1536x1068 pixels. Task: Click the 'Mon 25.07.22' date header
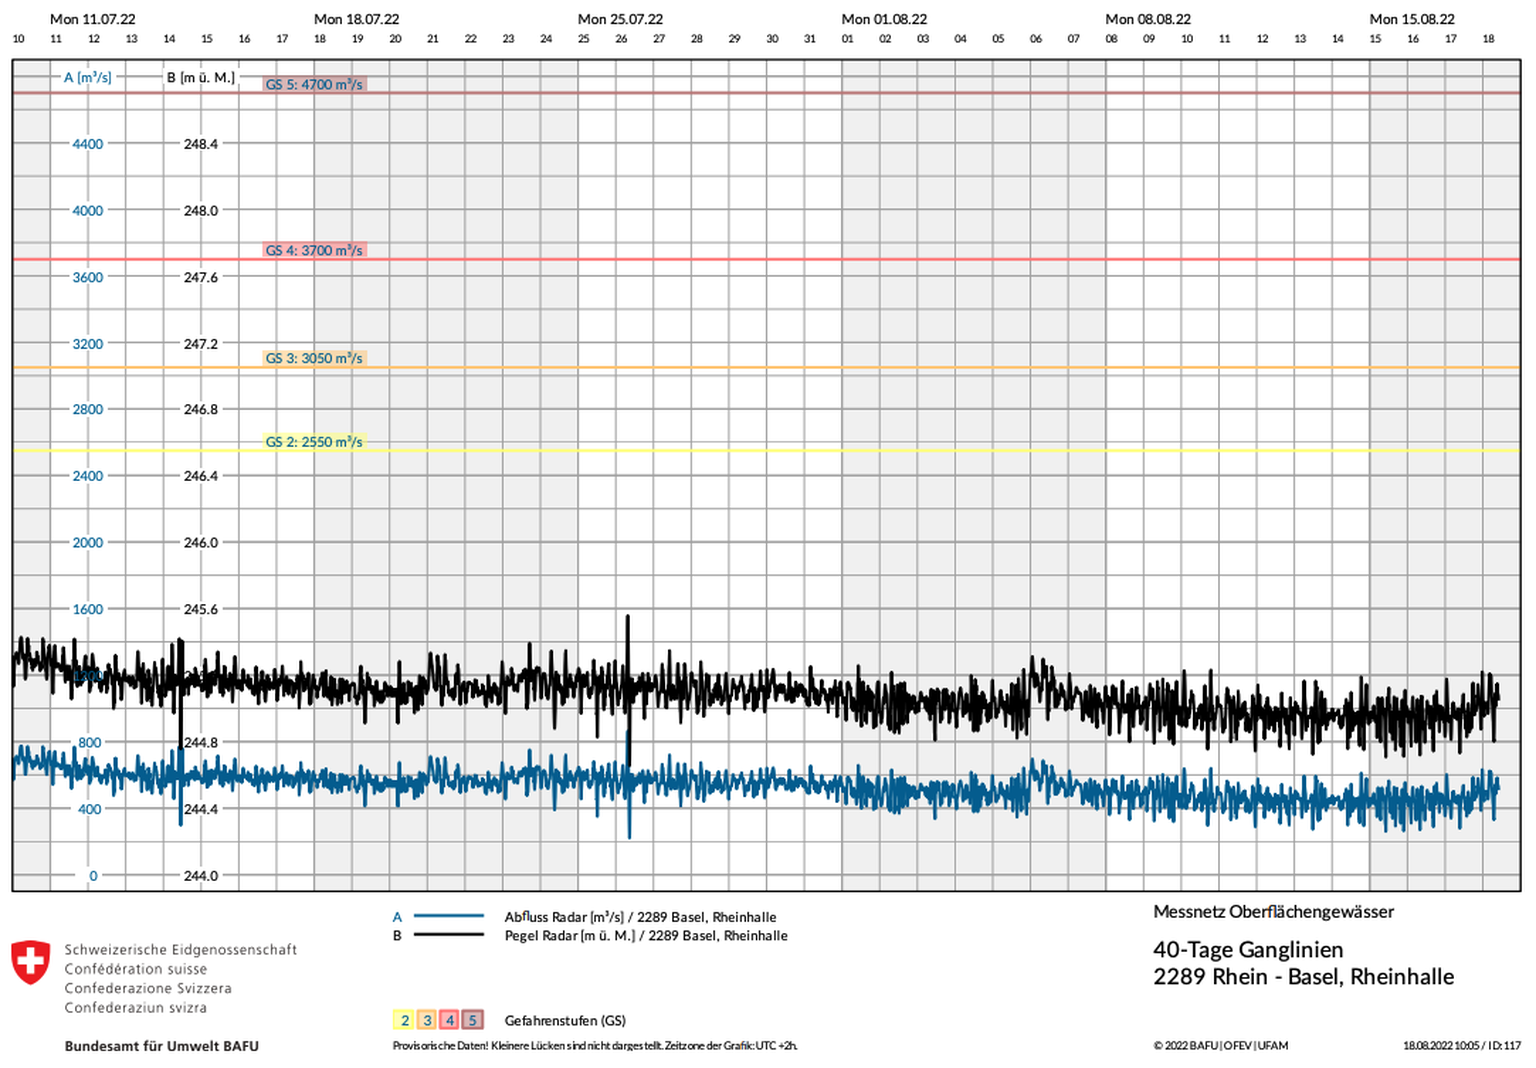621,19
